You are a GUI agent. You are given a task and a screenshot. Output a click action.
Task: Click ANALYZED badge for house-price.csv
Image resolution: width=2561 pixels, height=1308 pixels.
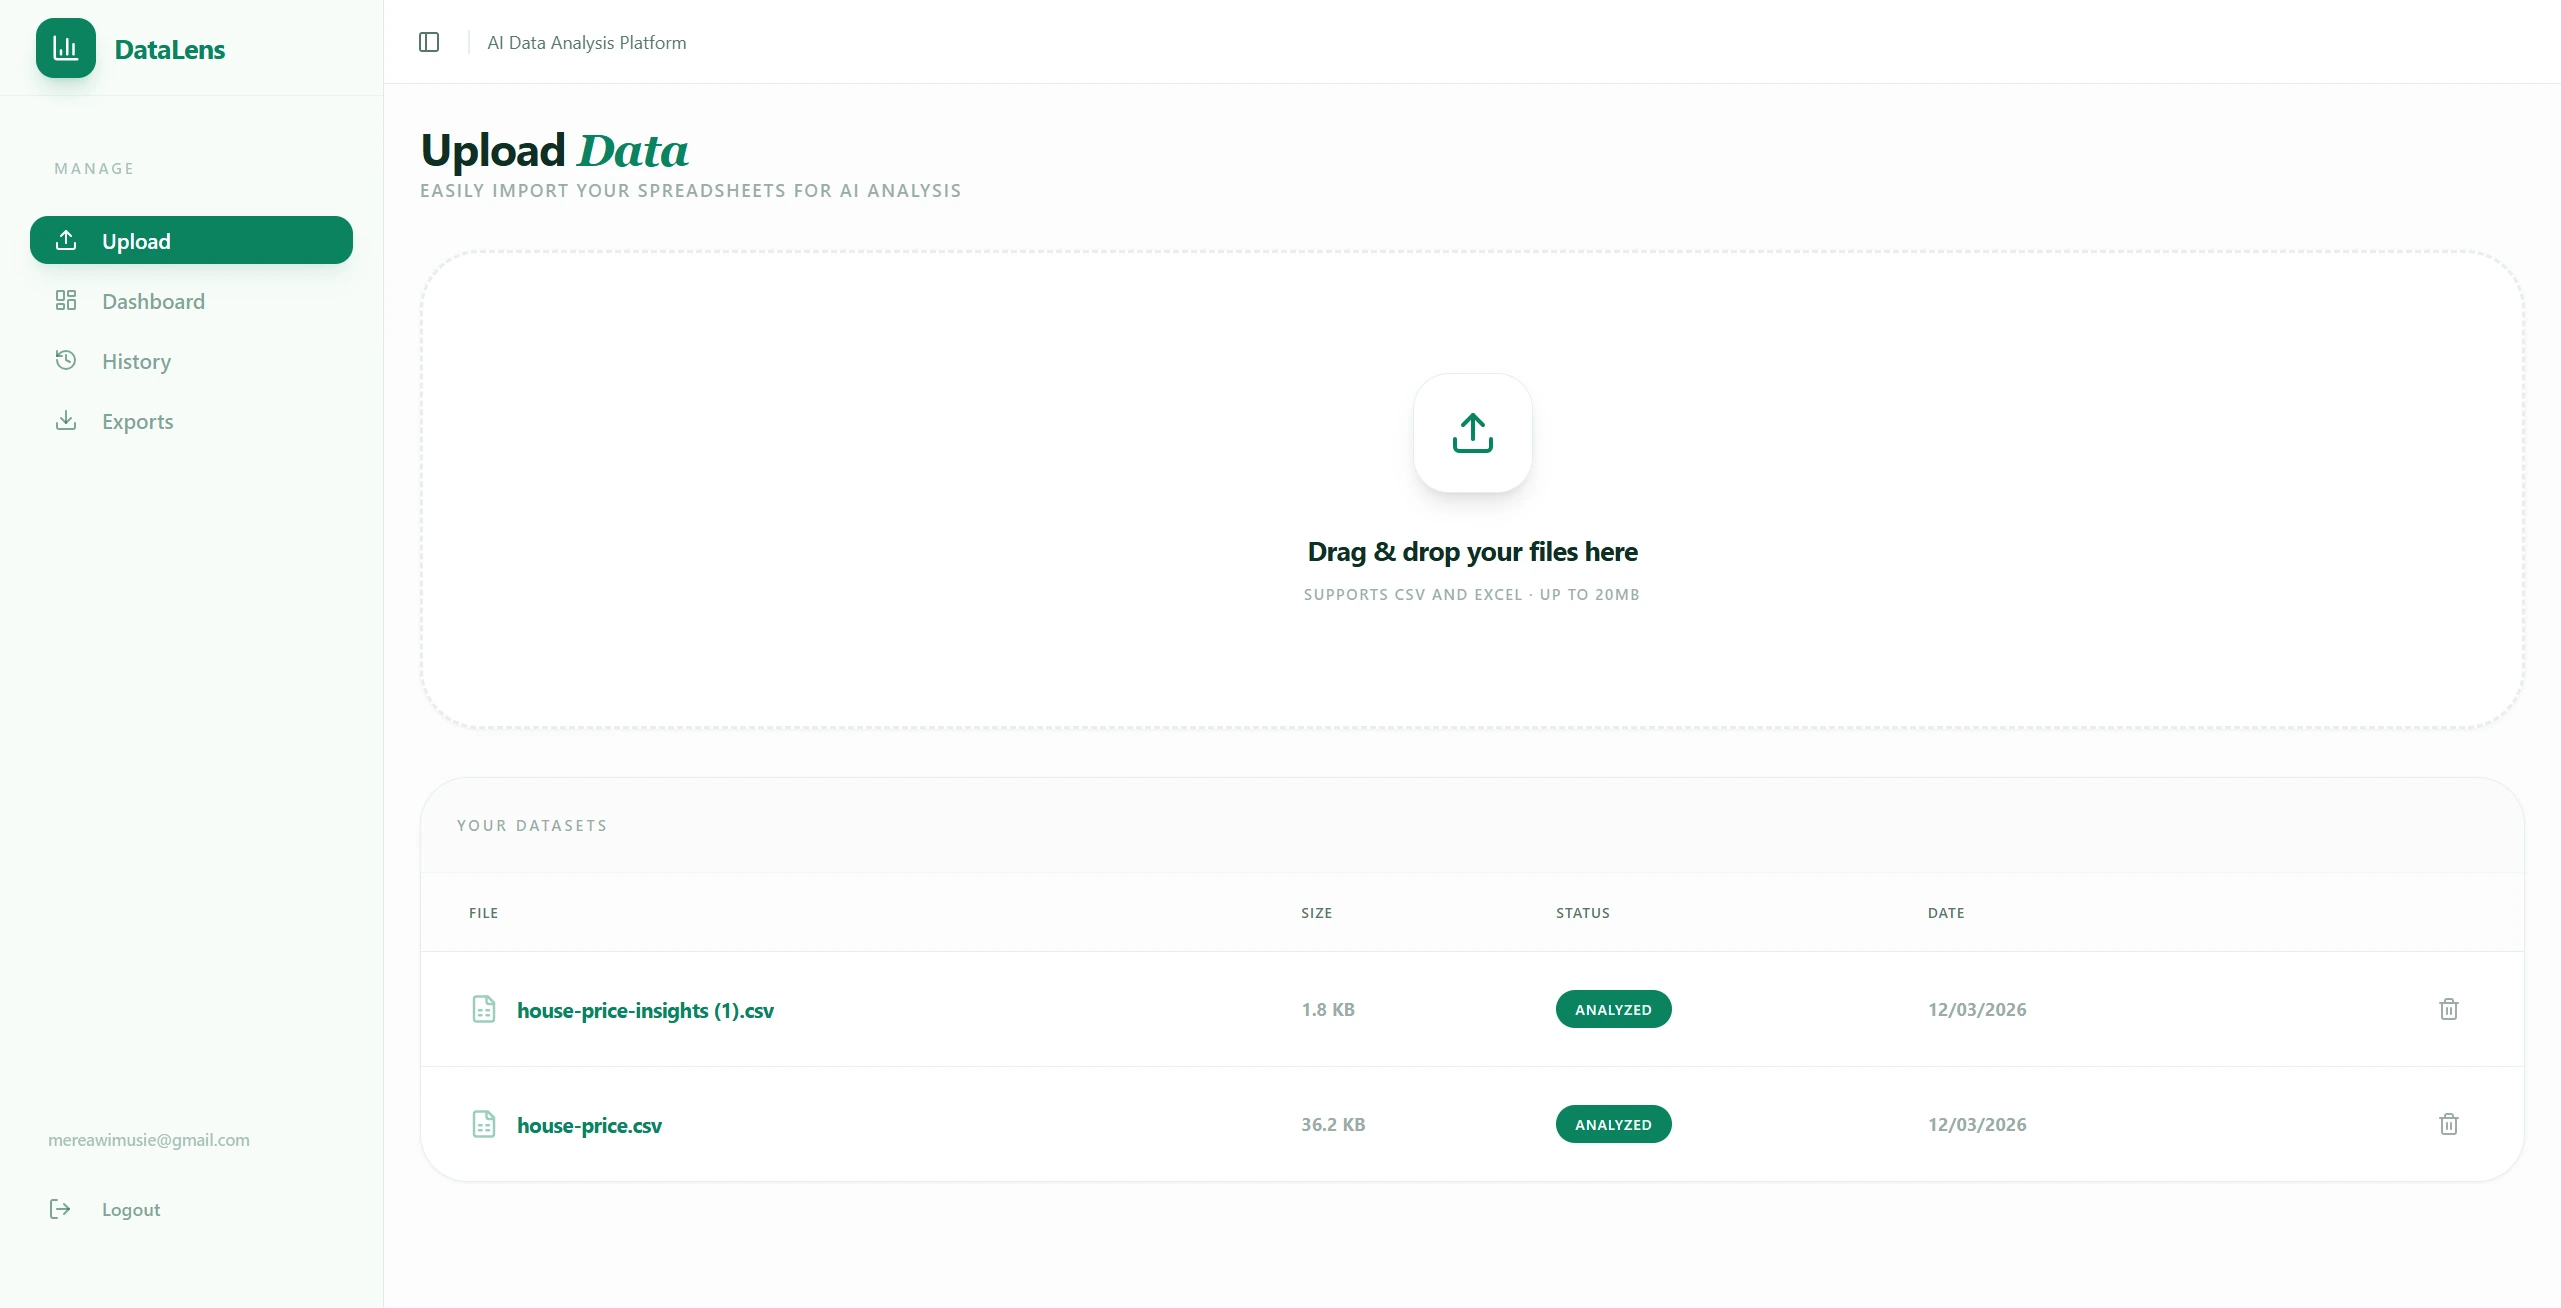[1613, 1124]
